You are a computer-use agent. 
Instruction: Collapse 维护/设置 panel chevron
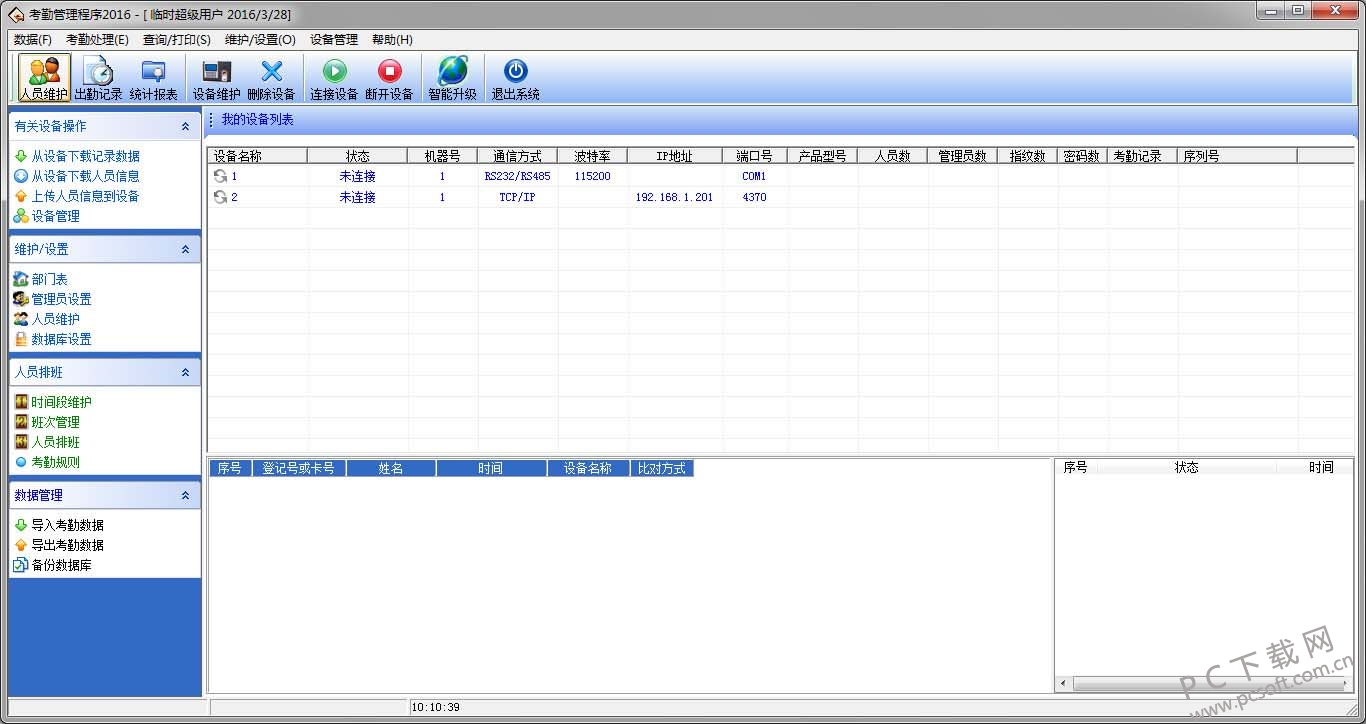point(185,249)
